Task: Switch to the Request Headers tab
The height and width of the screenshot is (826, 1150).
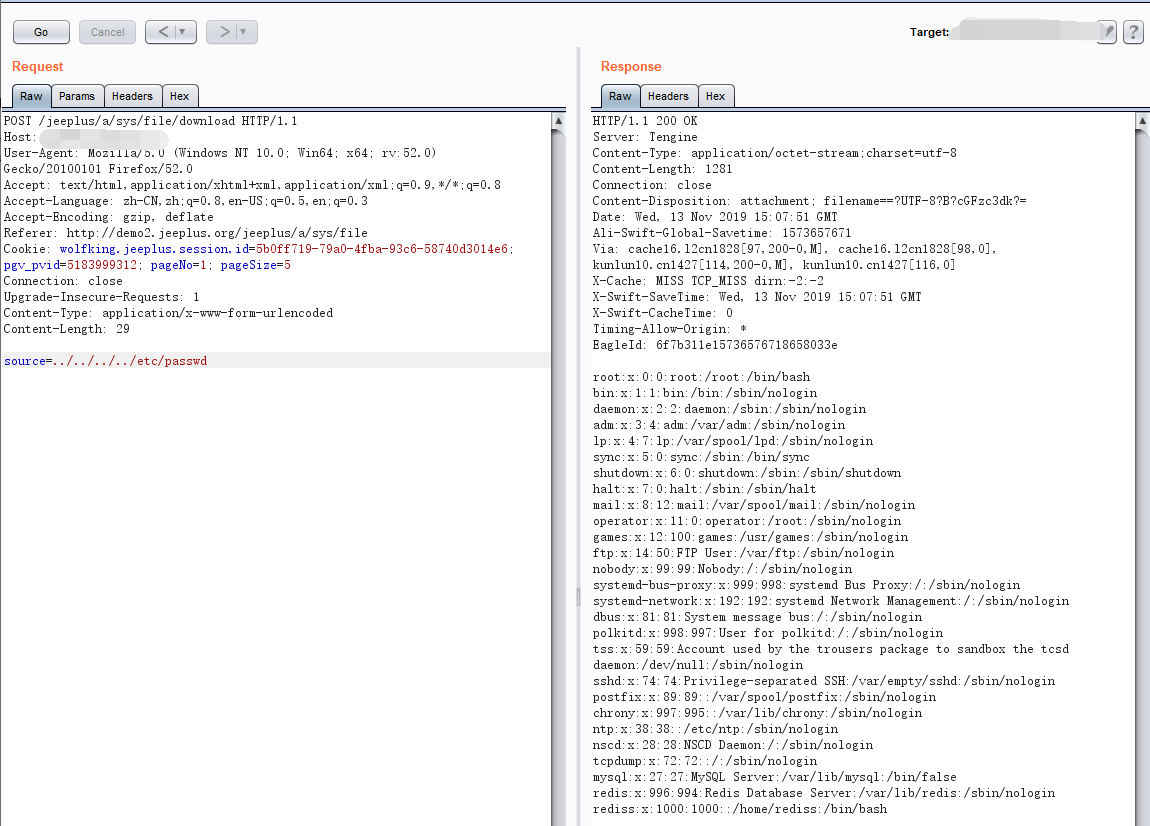Action: [x=132, y=96]
